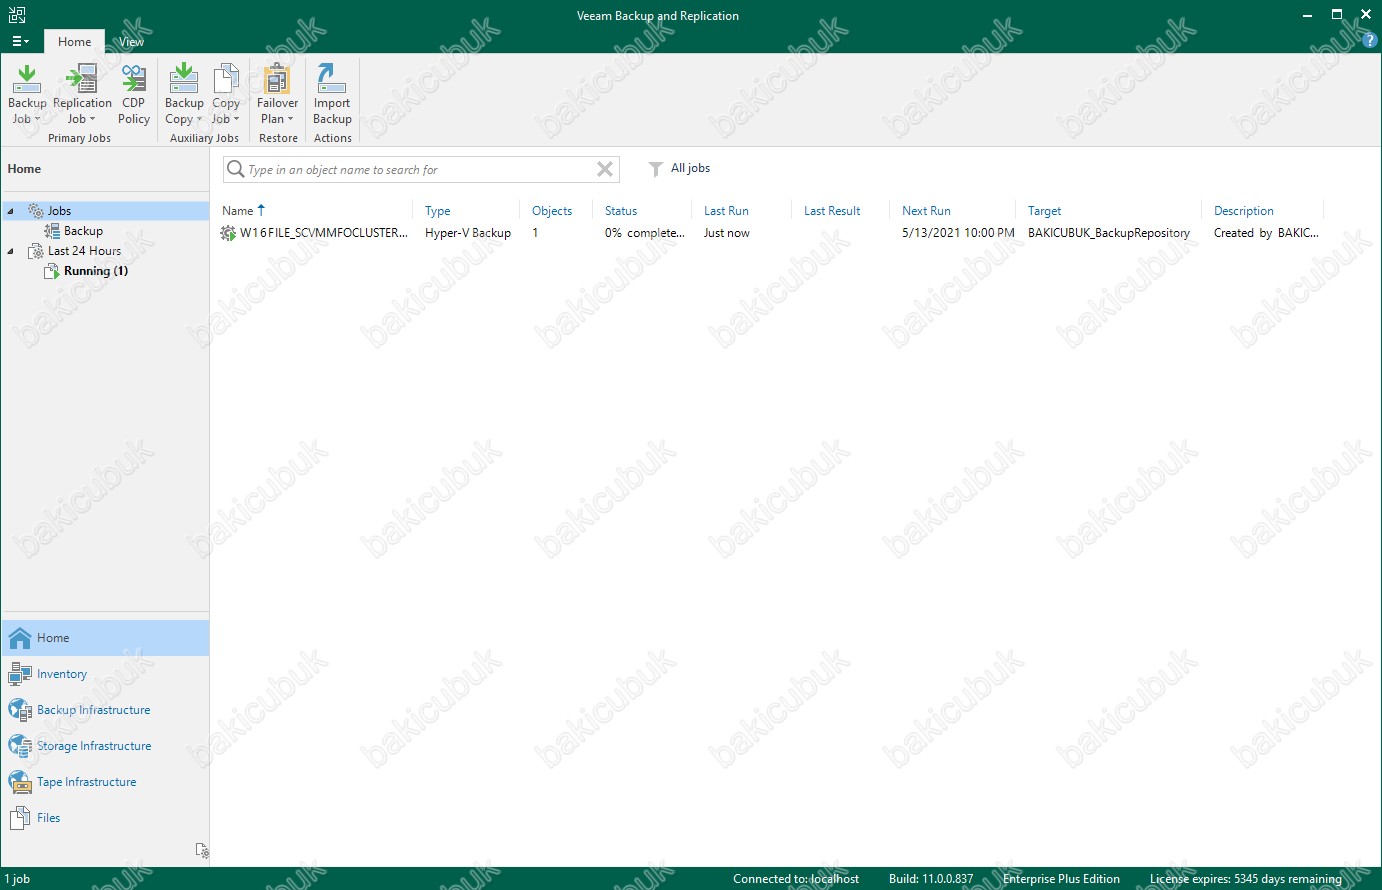Open the Copy Job ribbon button
Viewport: 1382px width, 890px height.
pyautogui.click(x=226, y=94)
